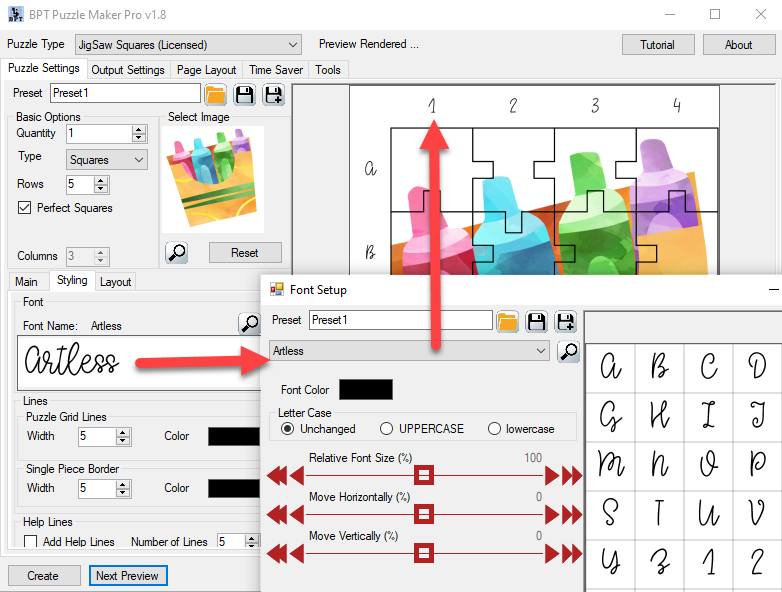Open font browser magnifier next to Font Name
The width and height of the screenshot is (782, 592).
click(x=249, y=324)
